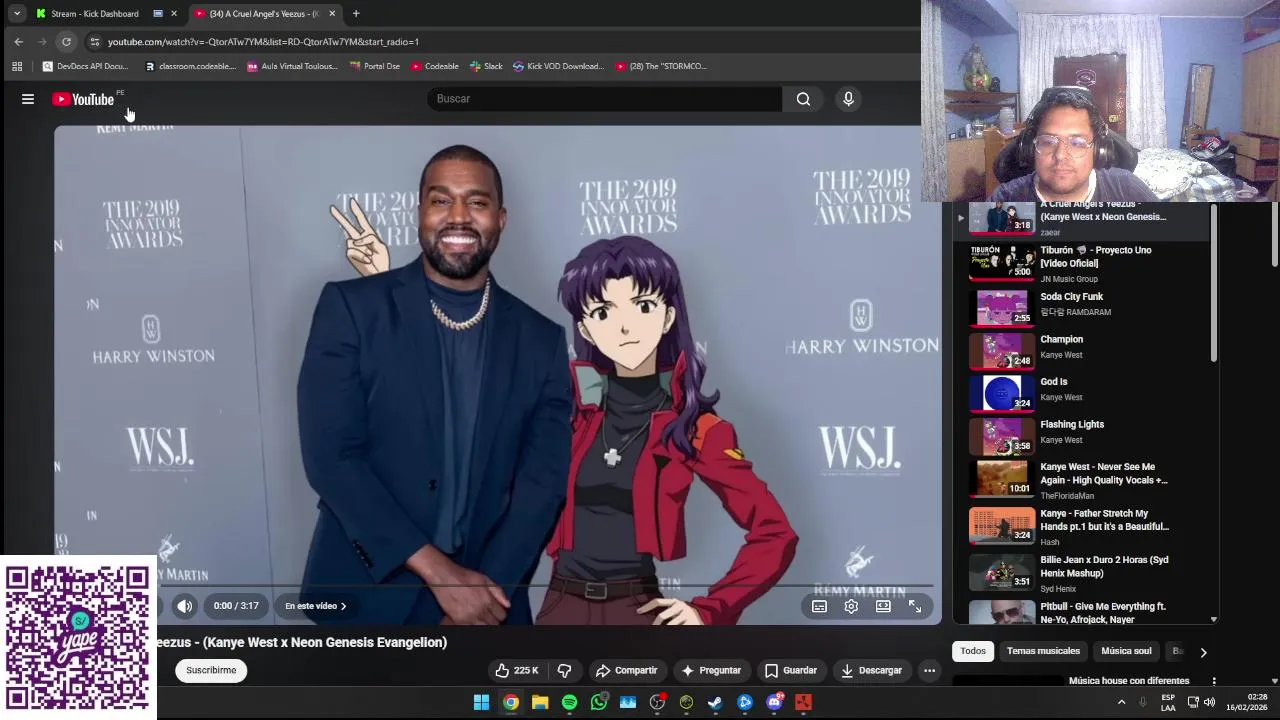
Task: Focus the Buscar search field
Action: pos(605,99)
